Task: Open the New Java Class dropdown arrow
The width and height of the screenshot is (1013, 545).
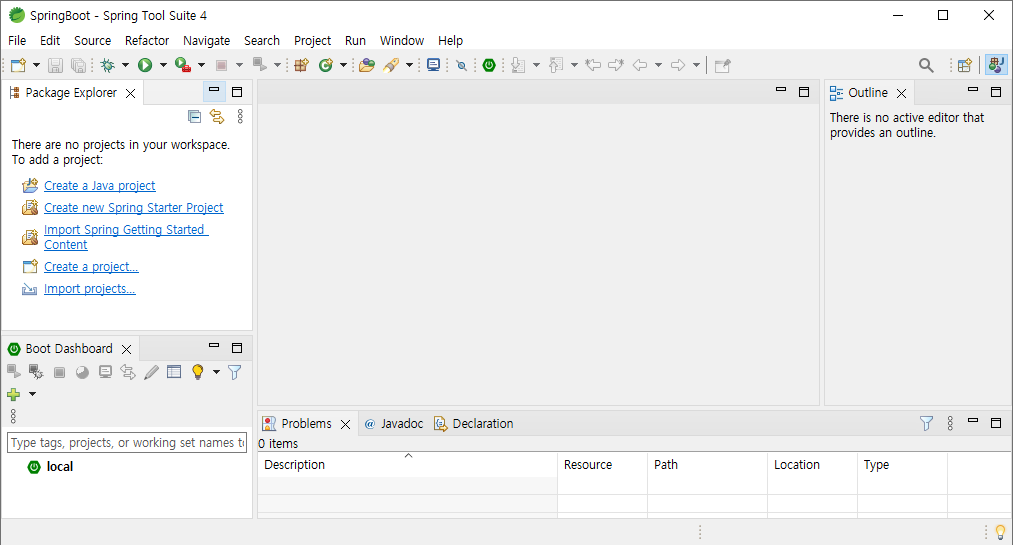Action: (x=343, y=65)
